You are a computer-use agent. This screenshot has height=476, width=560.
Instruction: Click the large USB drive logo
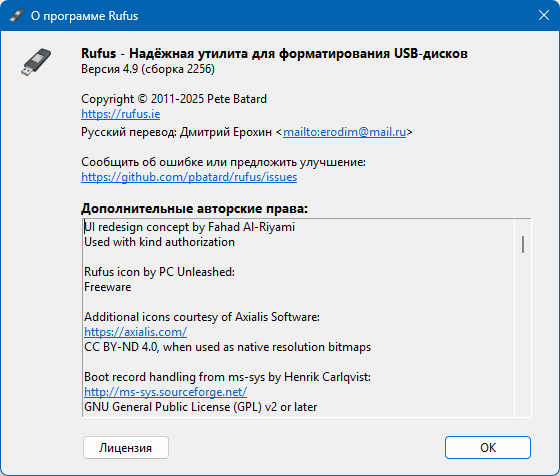(36, 62)
